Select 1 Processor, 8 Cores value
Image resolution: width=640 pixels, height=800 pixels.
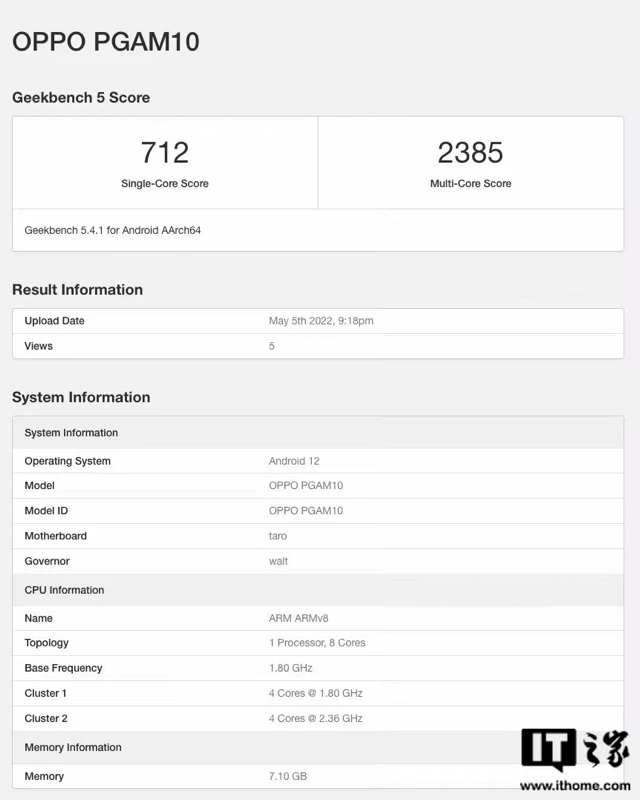point(317,643)
